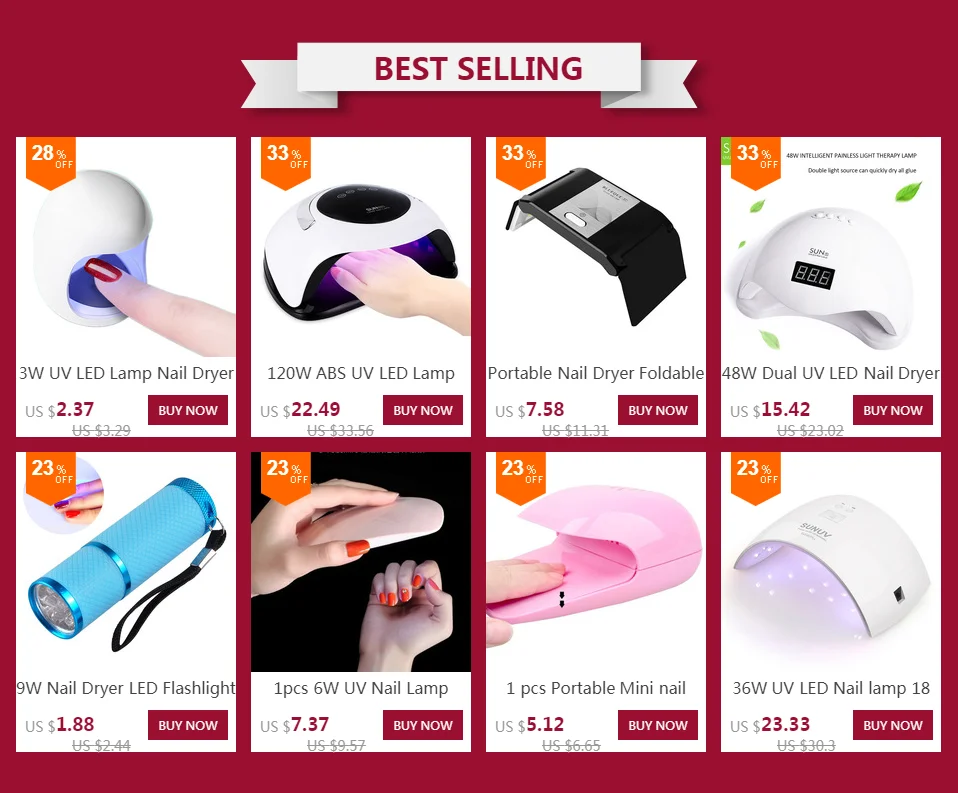This screenshot has width=958, height=793.
Task: Open the 120W ABS UV LED Lamp title
Action: pyautogui.click(x=360, y=373)
